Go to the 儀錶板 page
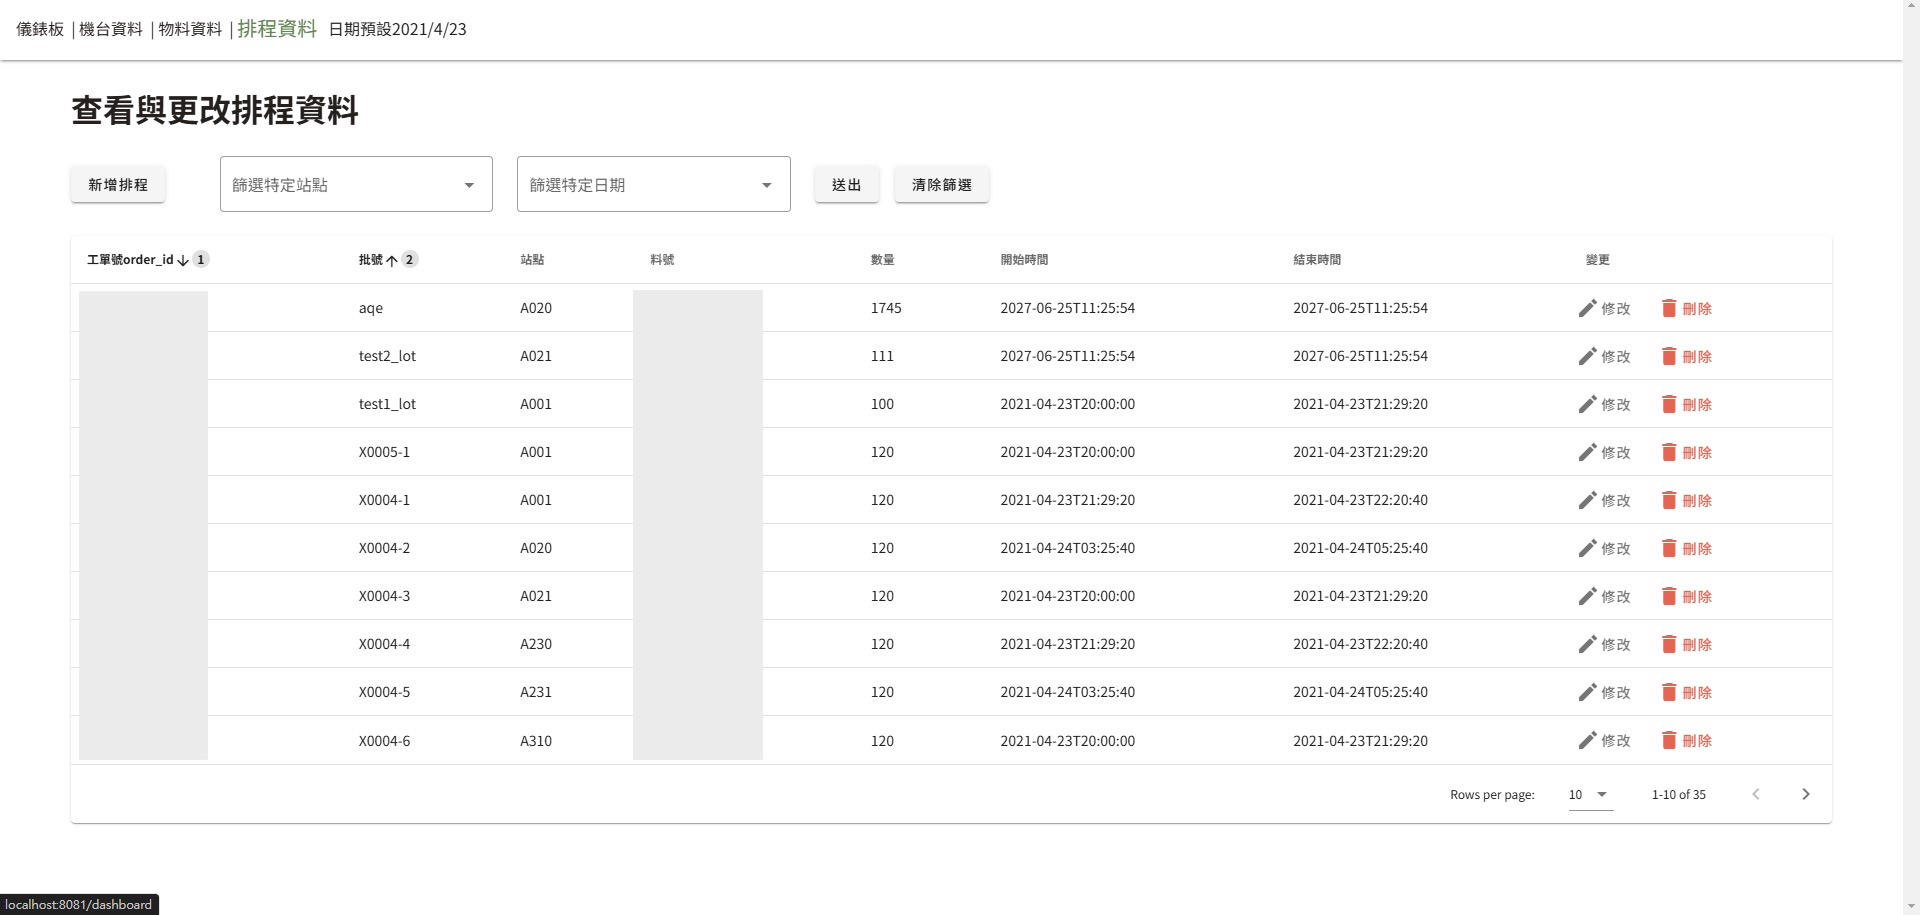The image size is (1920, 915). (x=40, y=29)
